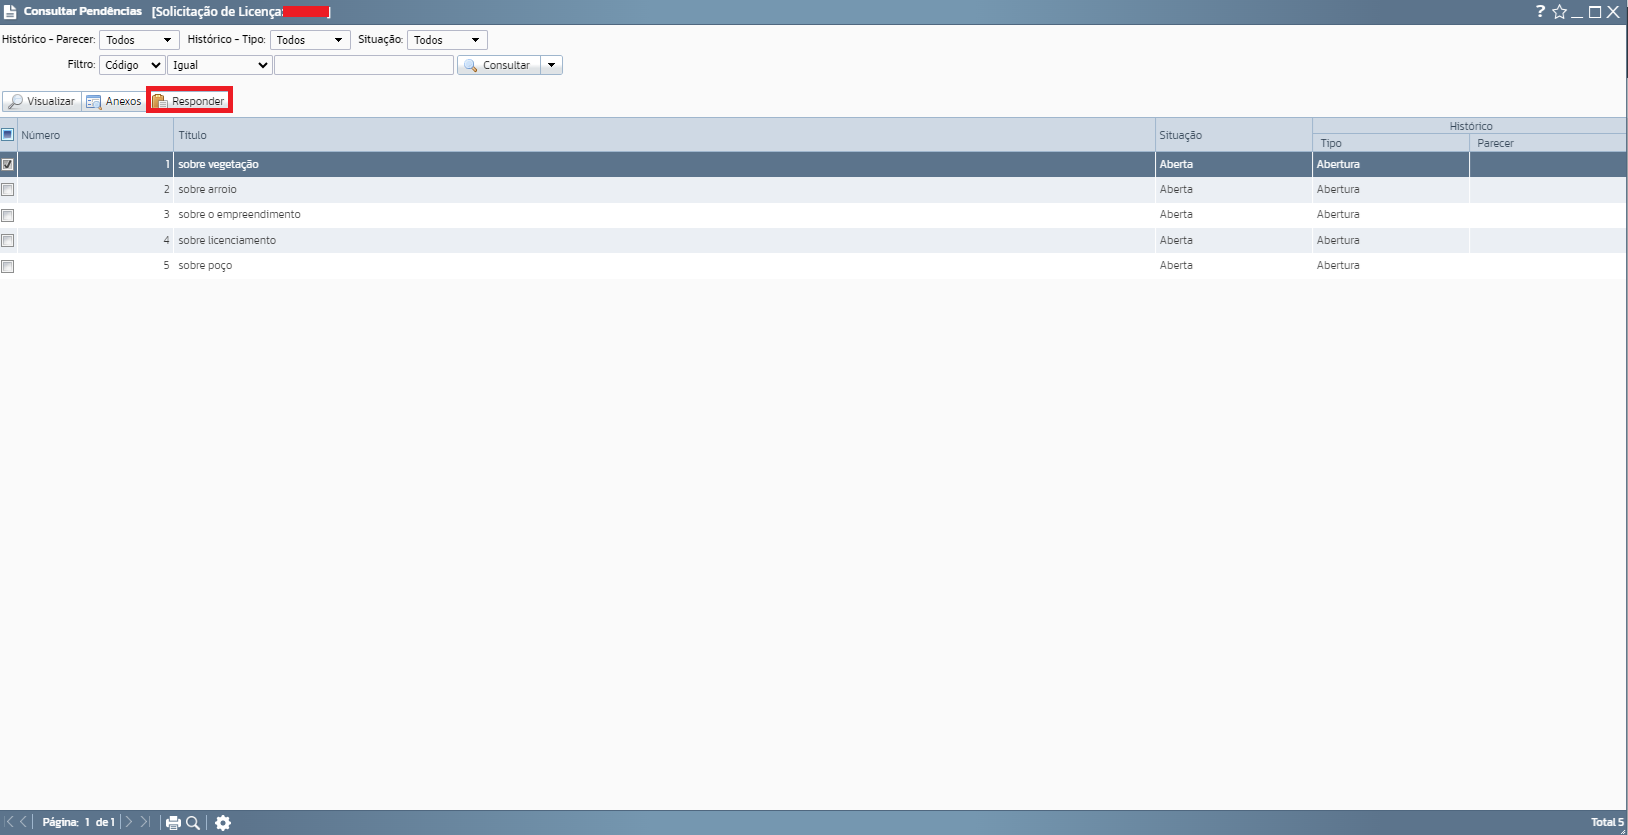Select the 'sobre poço' title cell
The width and height of the screenshot is (1628, 835).
coord(664,265)
